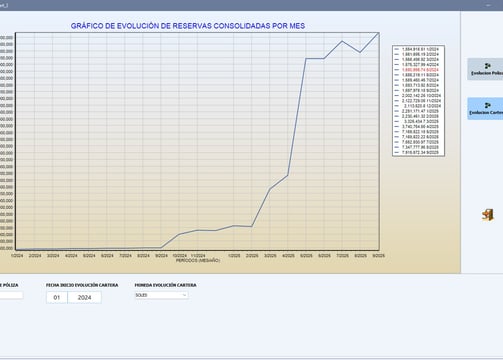Select the 12/2024 legend entry
Viewport: 503px width, 360px height.
418,106
